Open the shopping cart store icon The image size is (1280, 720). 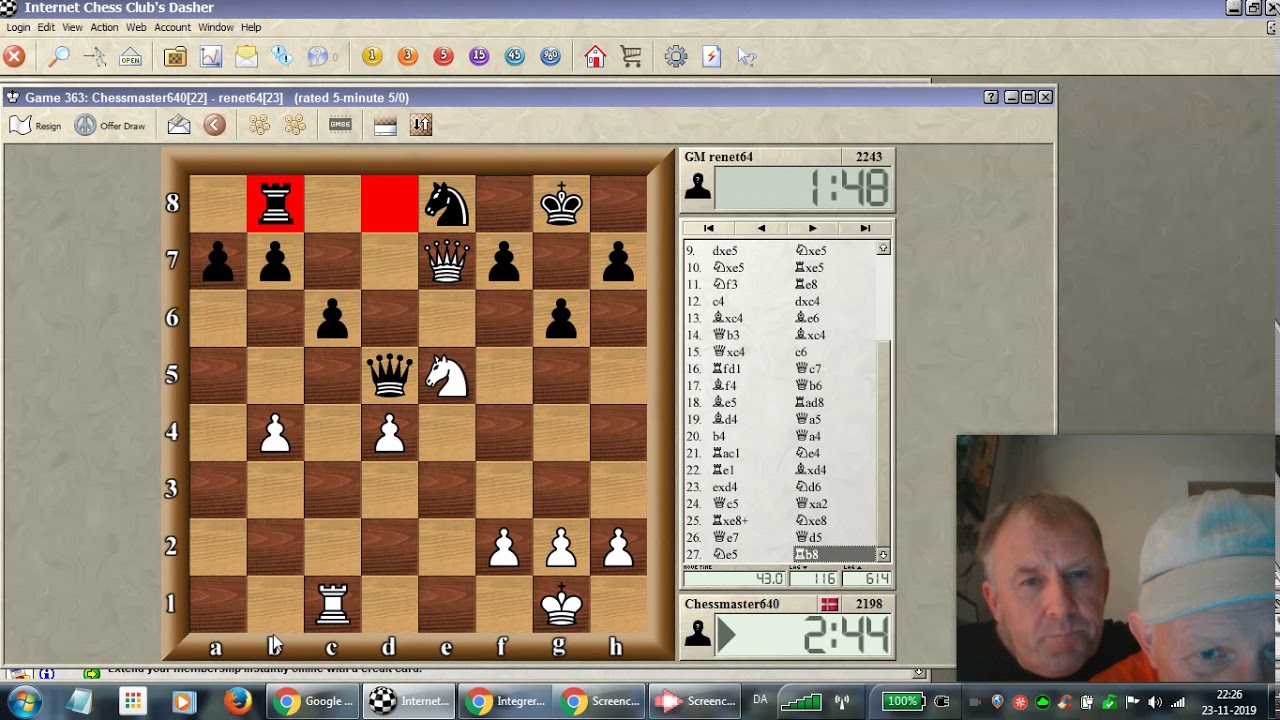(631, 57)
